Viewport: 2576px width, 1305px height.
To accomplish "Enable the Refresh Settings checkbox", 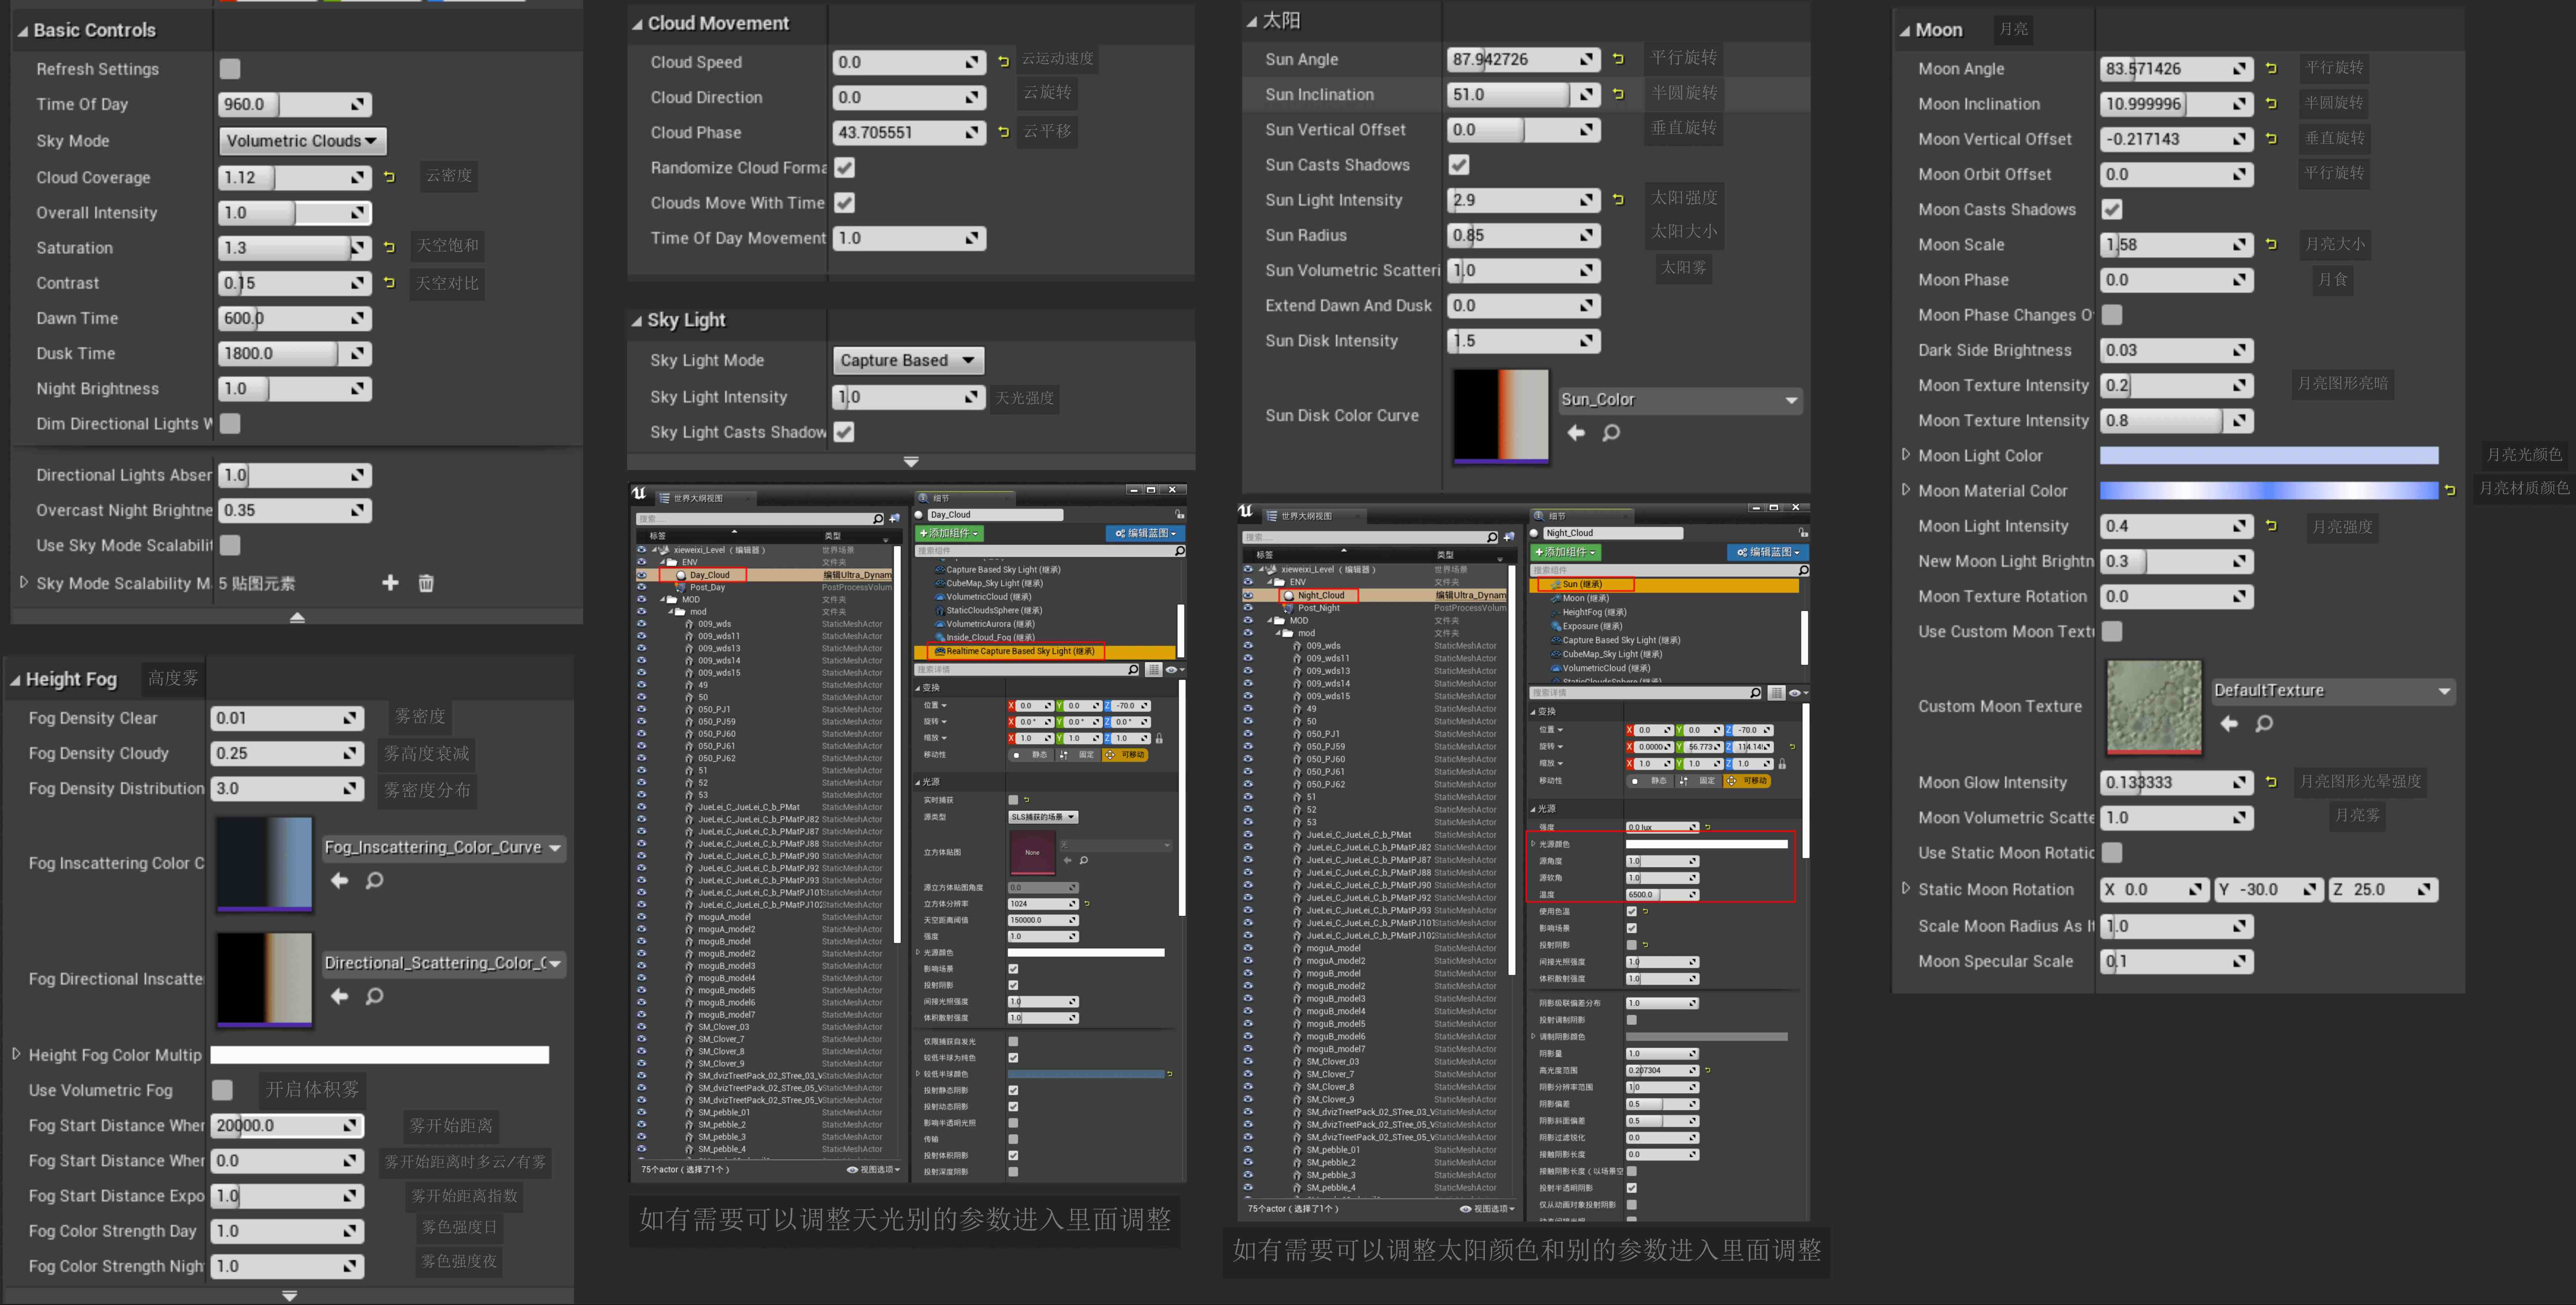I will pos(230,69).
